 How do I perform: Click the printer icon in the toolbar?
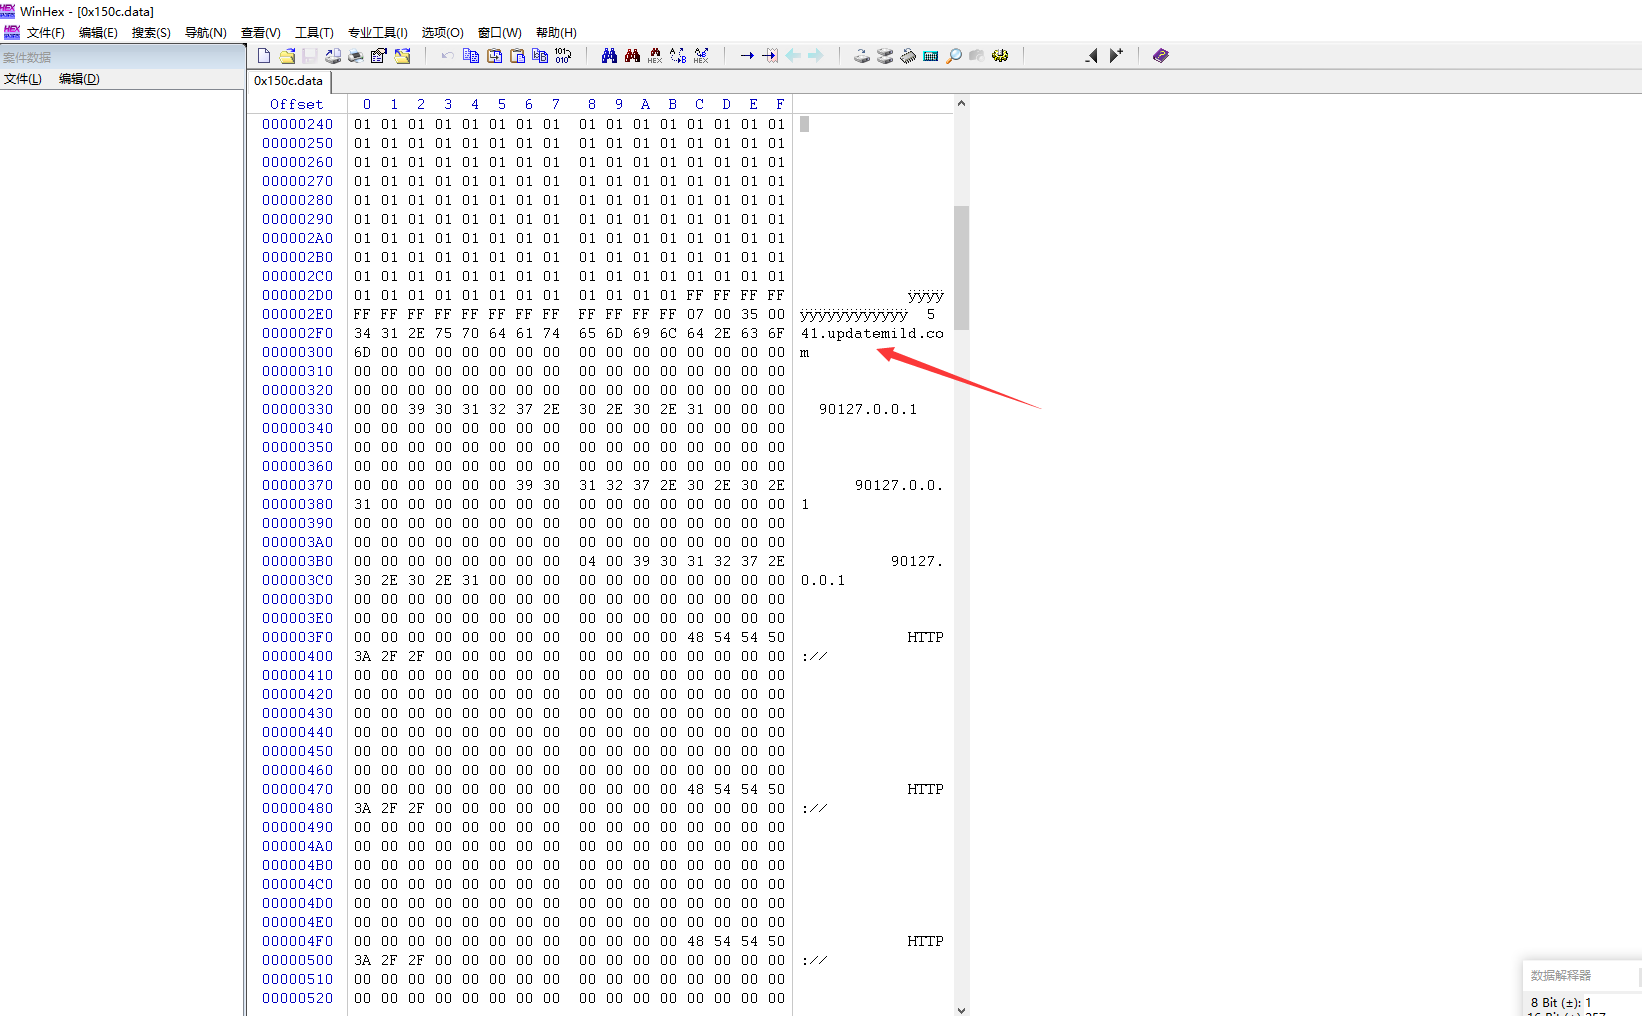pos(355,56)
